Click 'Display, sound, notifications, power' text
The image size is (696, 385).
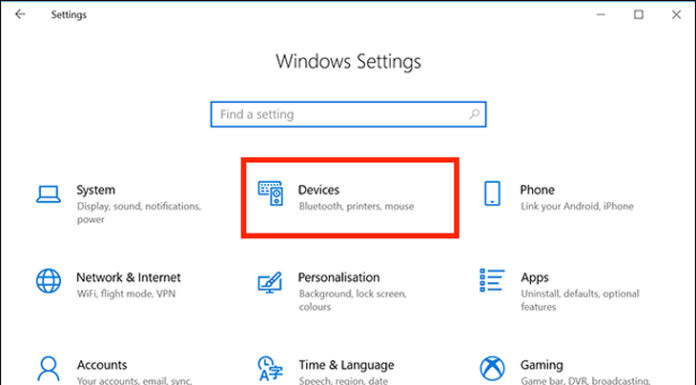click(x=139, y=213)
